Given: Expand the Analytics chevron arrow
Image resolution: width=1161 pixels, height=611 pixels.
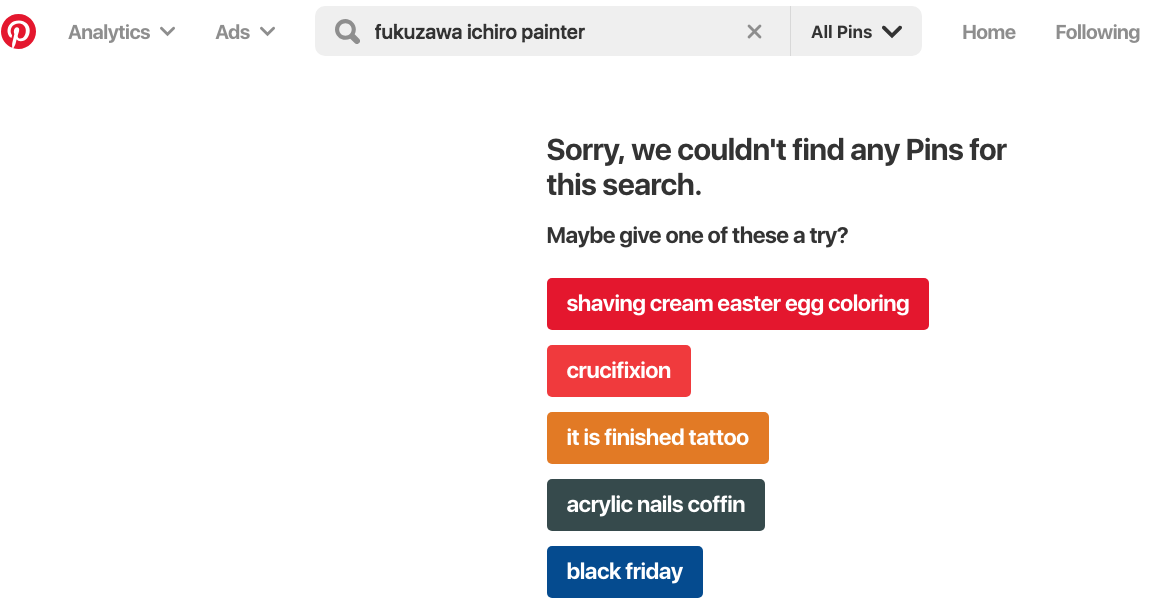Looking at the screenshot, I should click(x=168, y=32).
